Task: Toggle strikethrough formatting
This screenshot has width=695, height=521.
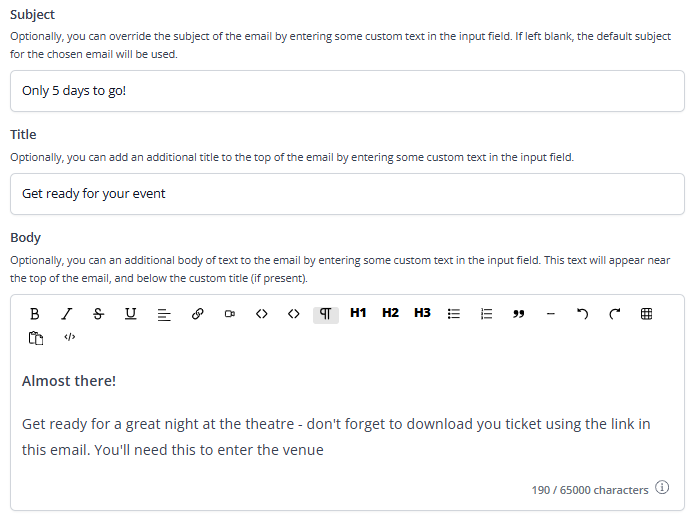Action: pyautogui.click(x=98, y=313)
